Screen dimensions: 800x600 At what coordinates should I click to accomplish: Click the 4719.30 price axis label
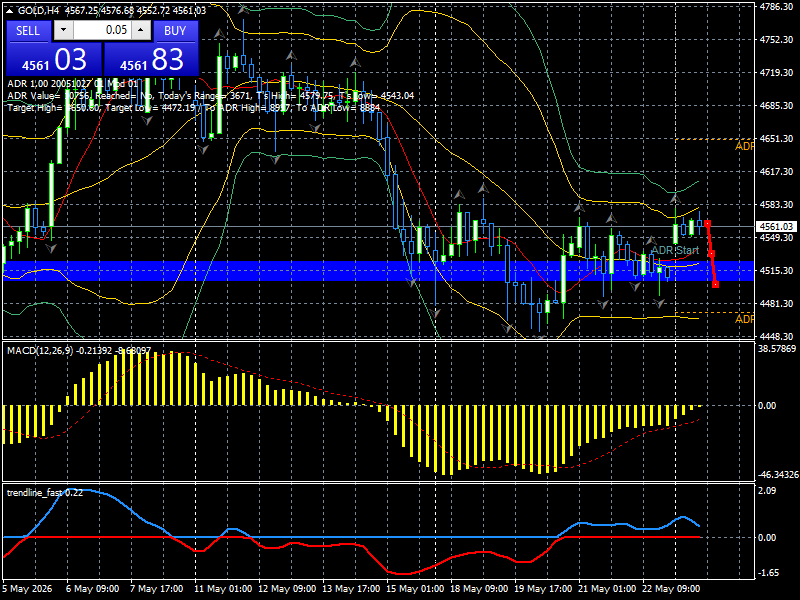point(776,73)
